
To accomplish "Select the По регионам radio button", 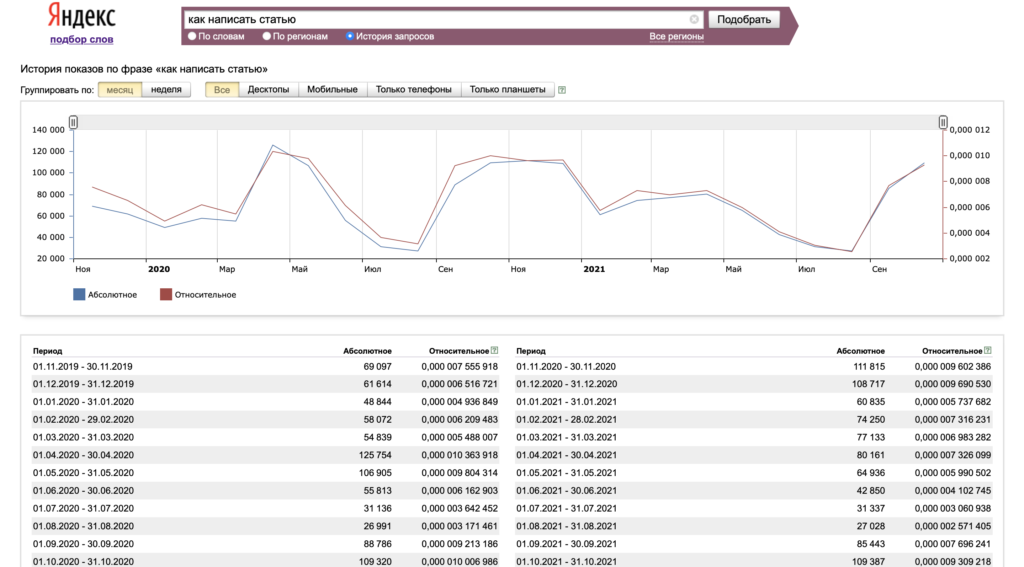I will click(x=266, y=37).
